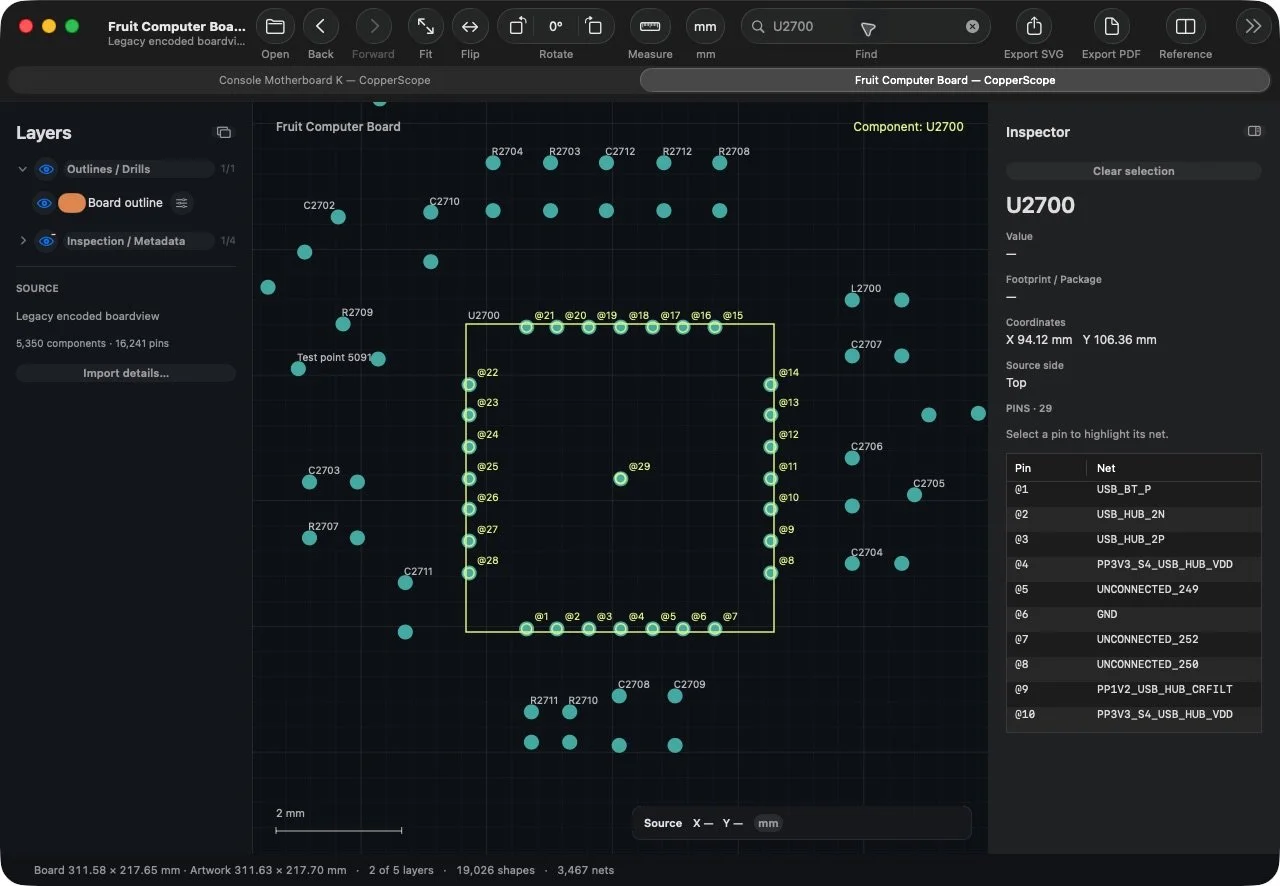
Task: Rotate the board clockwise
Action: coord(594,27)
